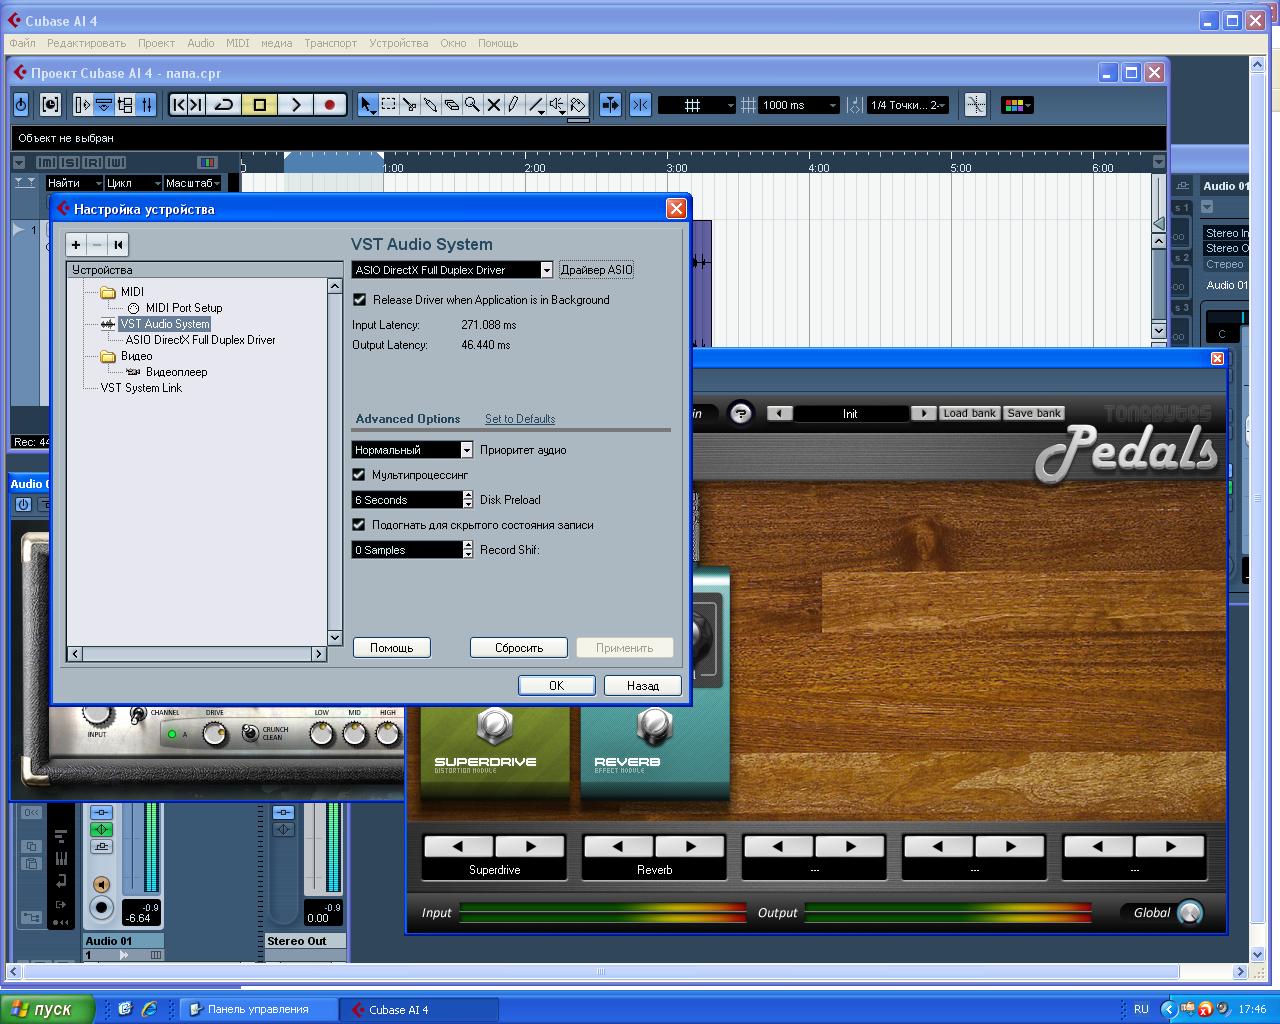Toggle Snap on/off button
Image resolution: width=1280 pixels, height=1024 pixels.
click(641, 105)
